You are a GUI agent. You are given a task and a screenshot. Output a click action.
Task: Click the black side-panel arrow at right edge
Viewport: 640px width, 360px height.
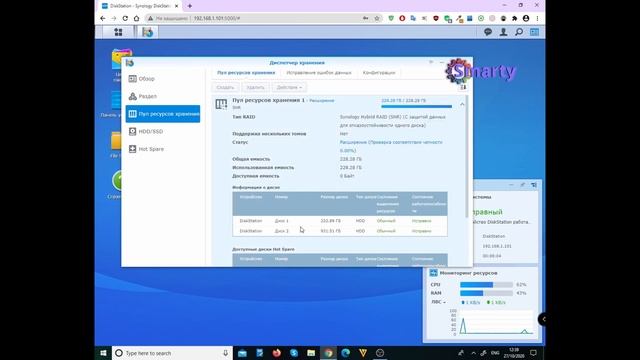point(542,319)
